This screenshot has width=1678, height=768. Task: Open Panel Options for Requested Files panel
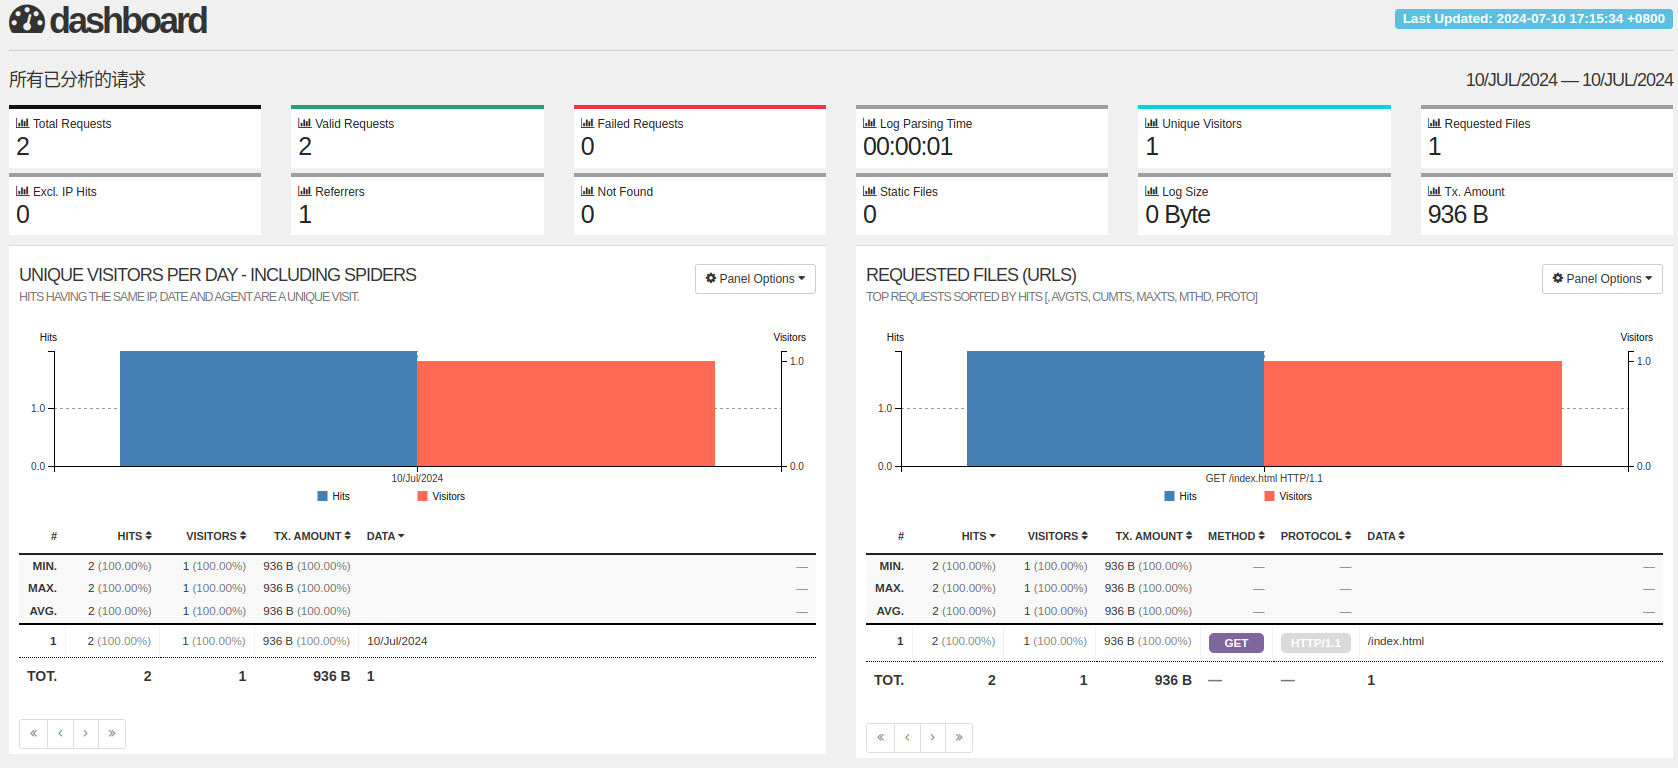(x=1602, y=279)
